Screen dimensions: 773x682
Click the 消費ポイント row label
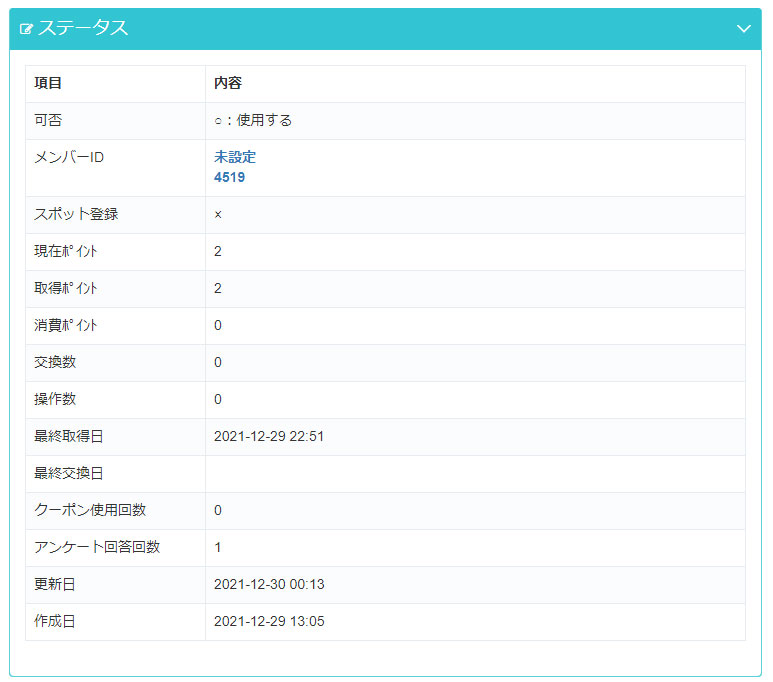(x=66, y=325)
